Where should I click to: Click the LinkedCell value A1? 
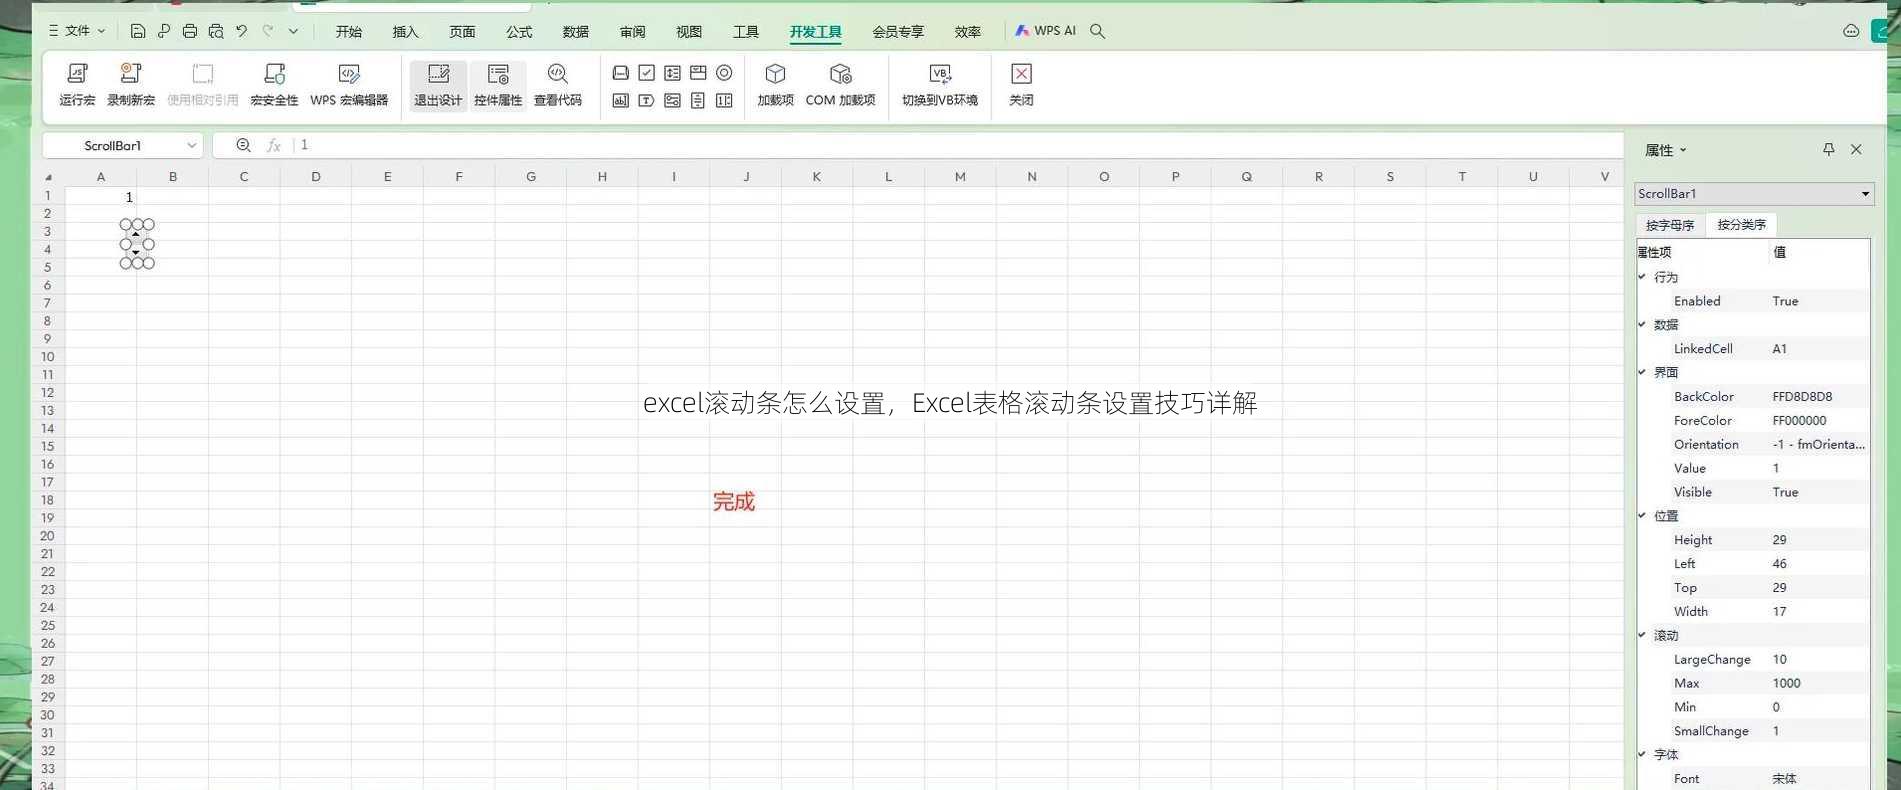click(1780, 348)
